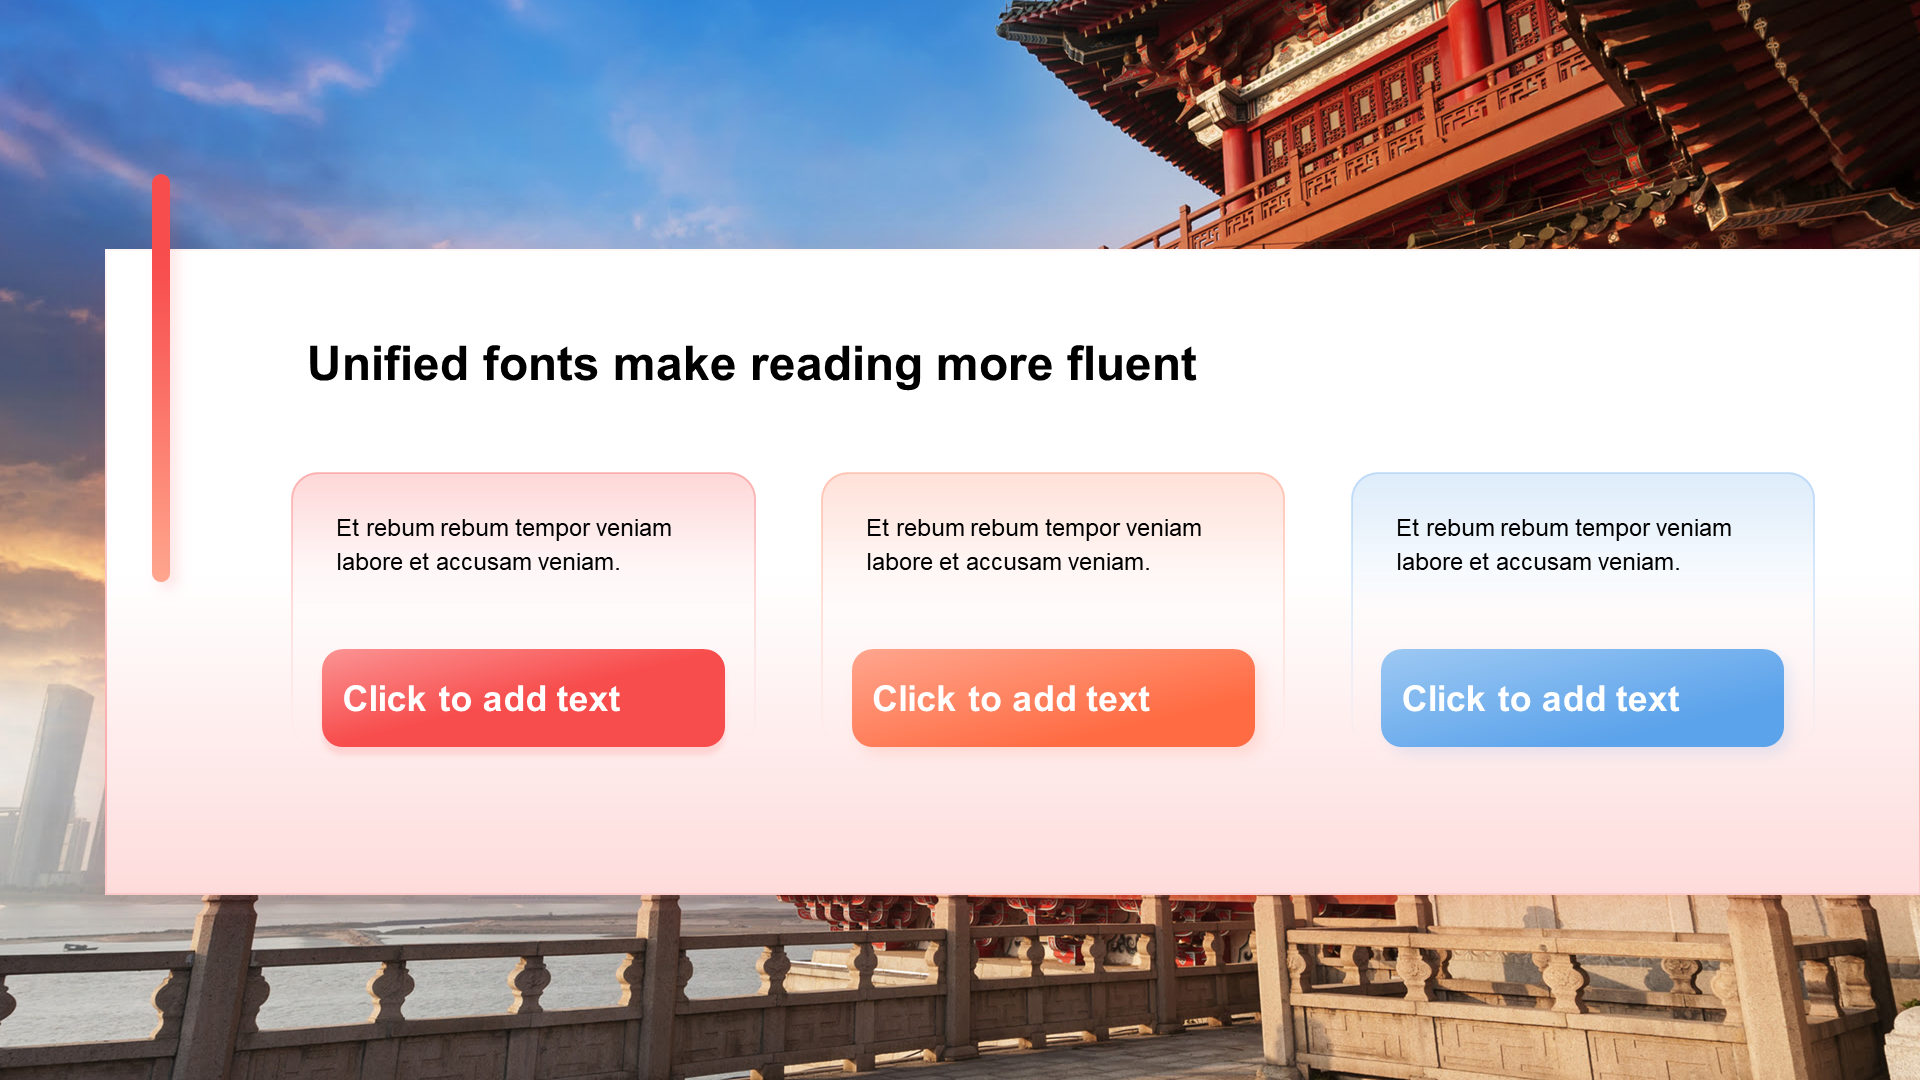The width and height of the screenshot is (1920, 1080).
Task: Click the small boat on the water
Action: pyautogui.click(x=80, y=946)
